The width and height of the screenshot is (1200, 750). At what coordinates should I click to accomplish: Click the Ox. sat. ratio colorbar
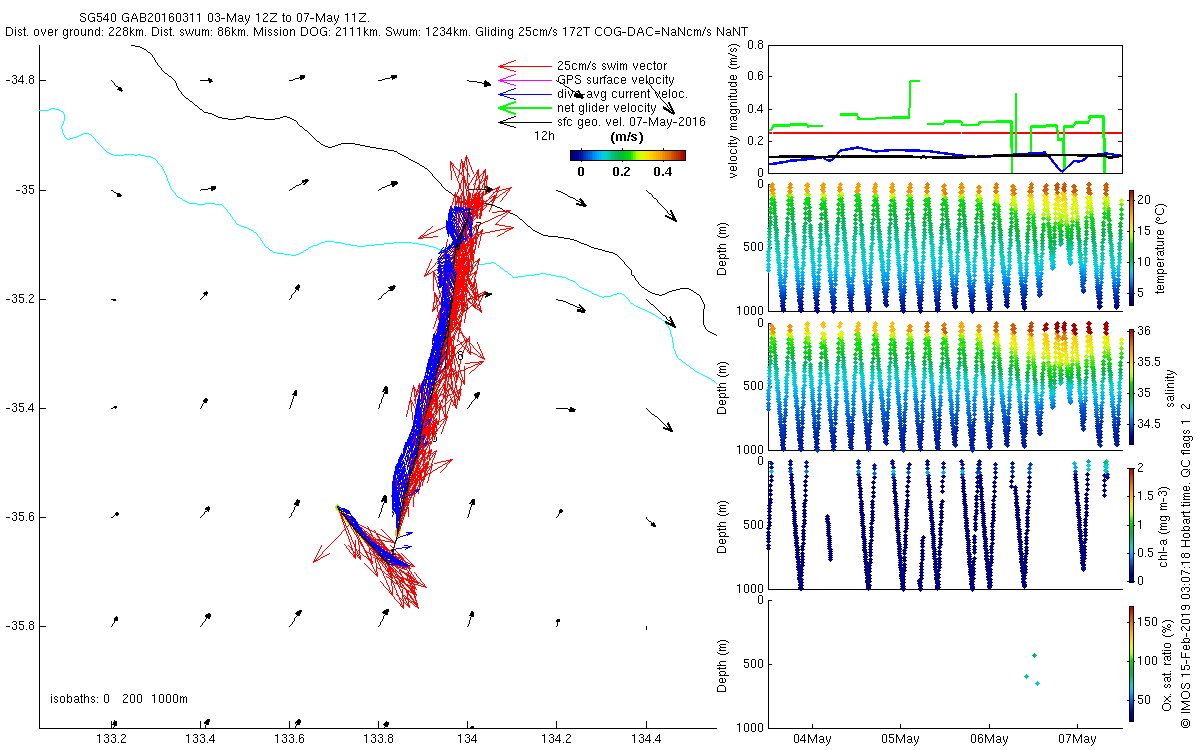coord(1131,663)
